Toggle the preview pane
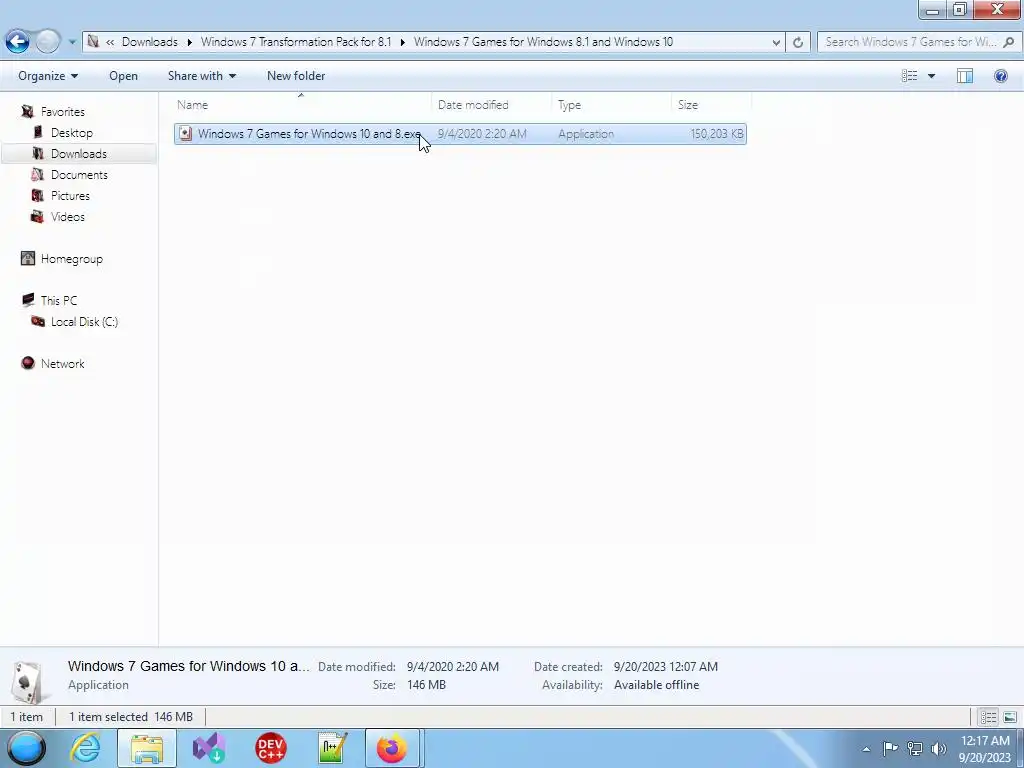This screenshot has width=1024, height=768. pos(965,76)
